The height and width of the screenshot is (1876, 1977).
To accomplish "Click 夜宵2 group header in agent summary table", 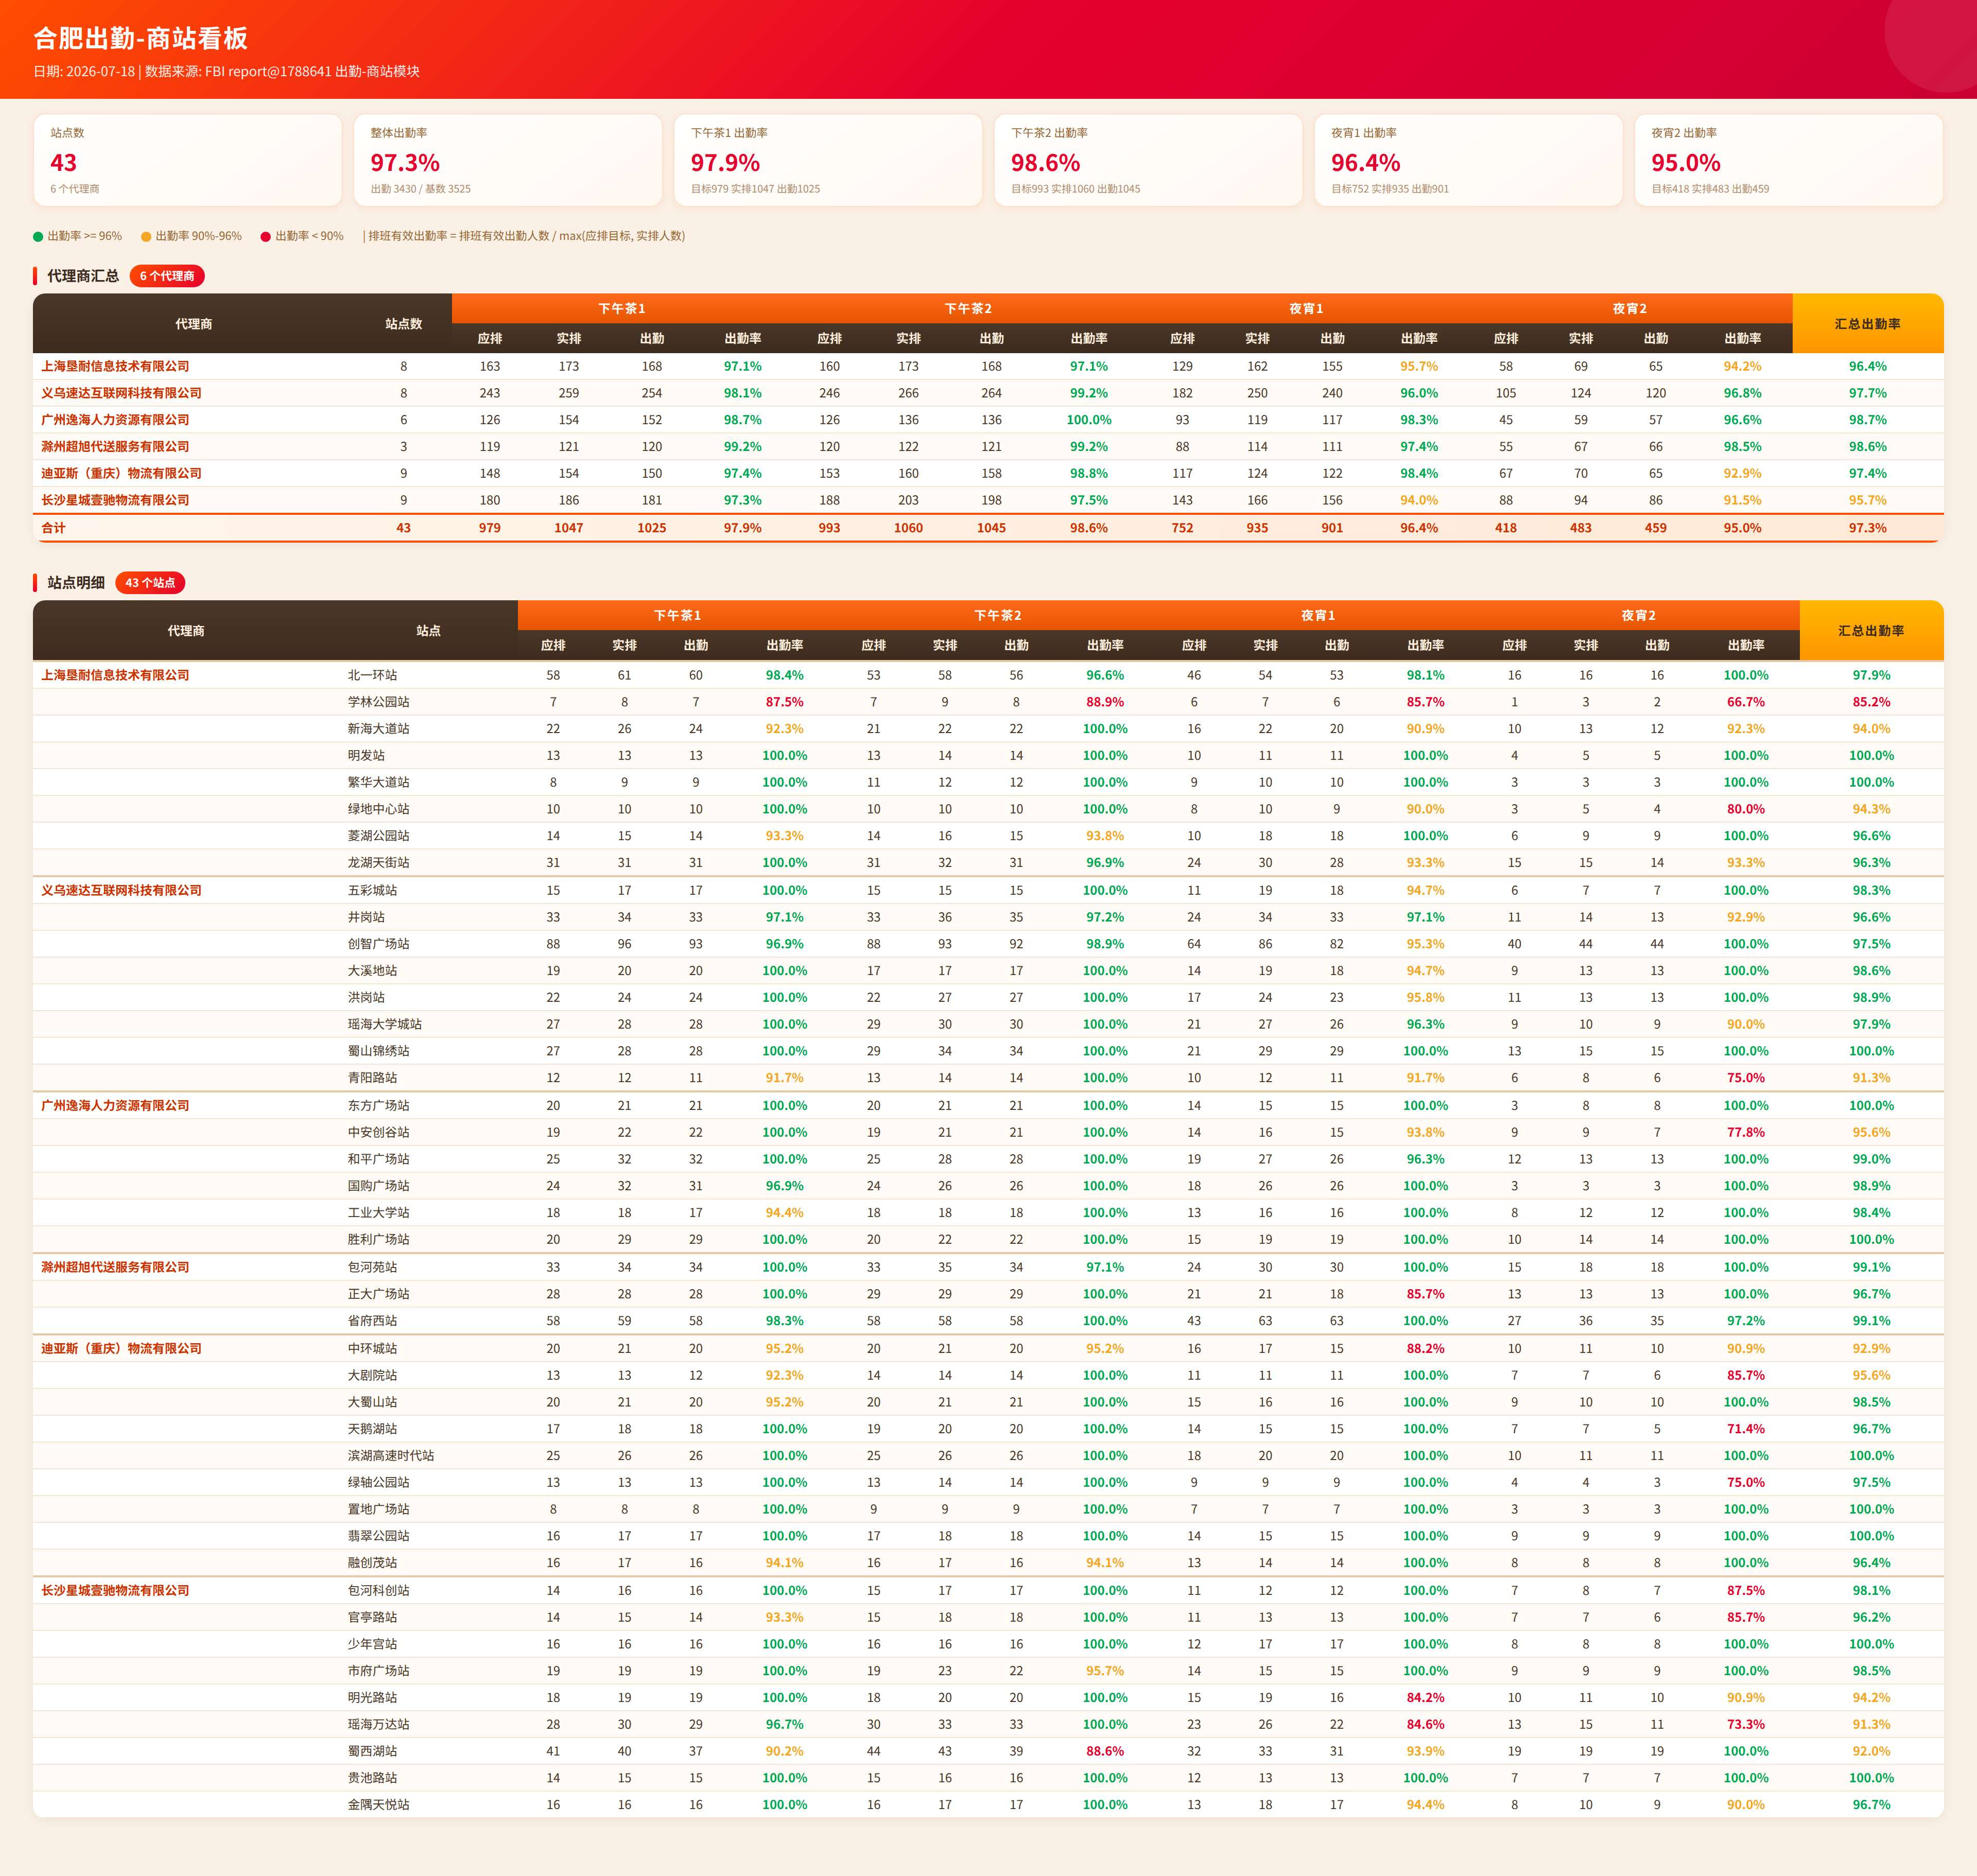I will (x=1629, y=309).
